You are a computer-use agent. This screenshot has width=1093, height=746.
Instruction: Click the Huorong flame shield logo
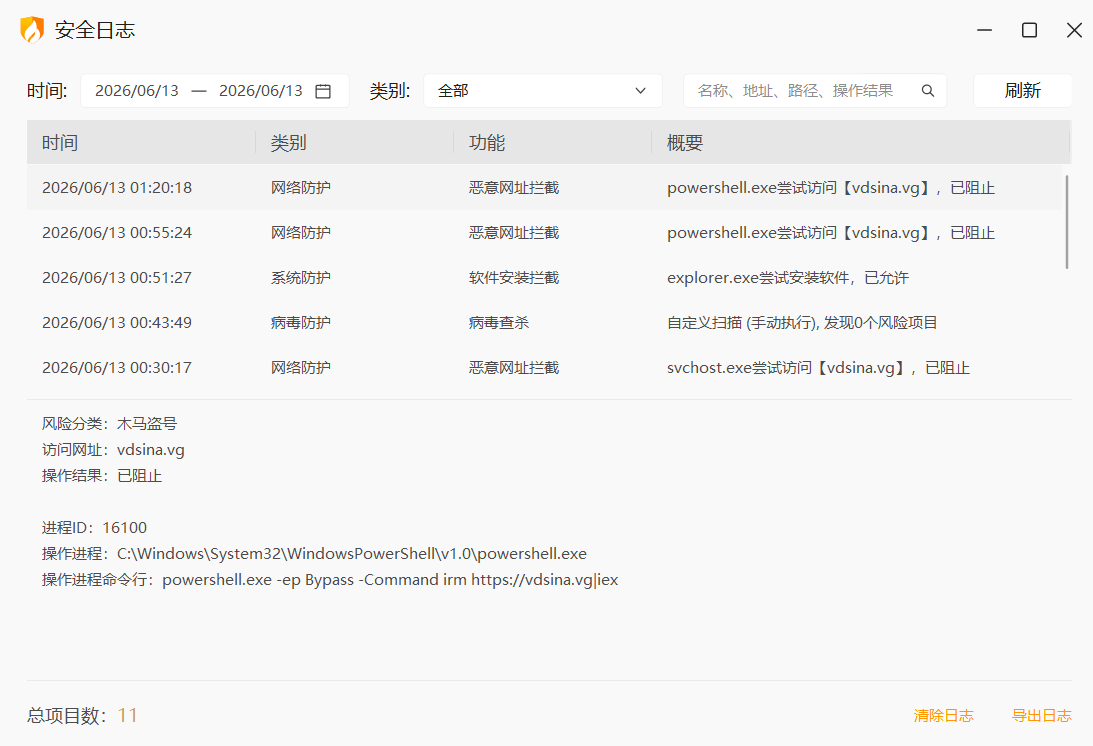coord(32,30)
